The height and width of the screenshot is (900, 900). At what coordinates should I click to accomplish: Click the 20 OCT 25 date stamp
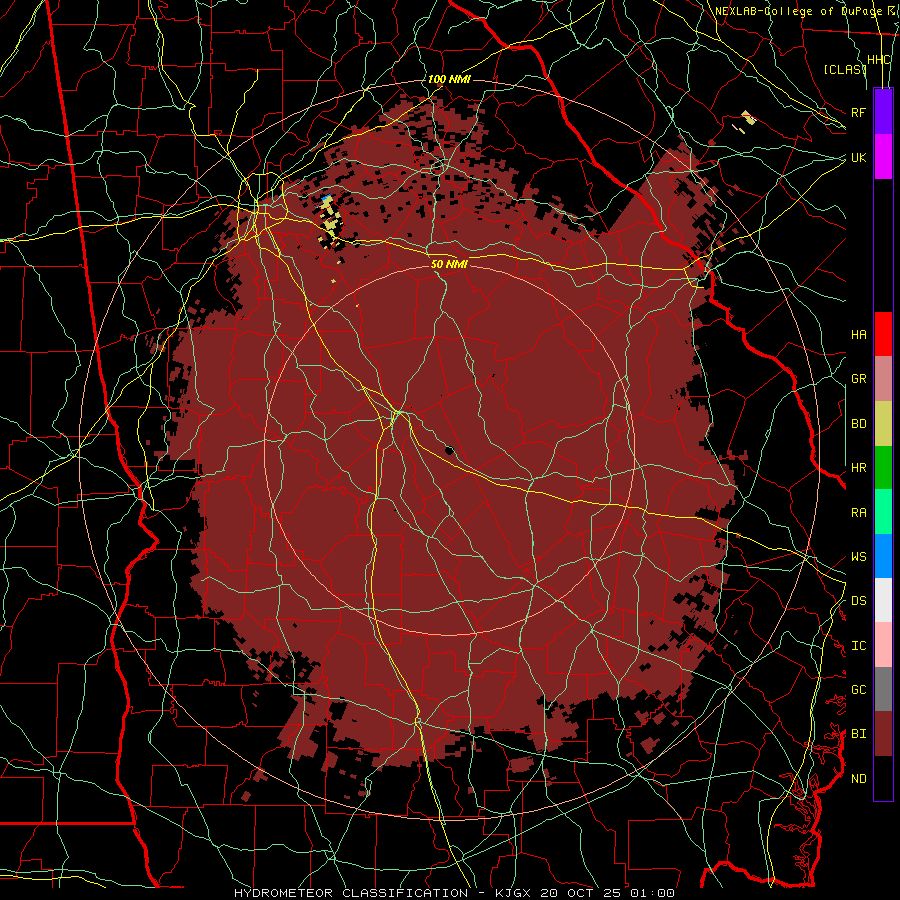tap(581, 893)
